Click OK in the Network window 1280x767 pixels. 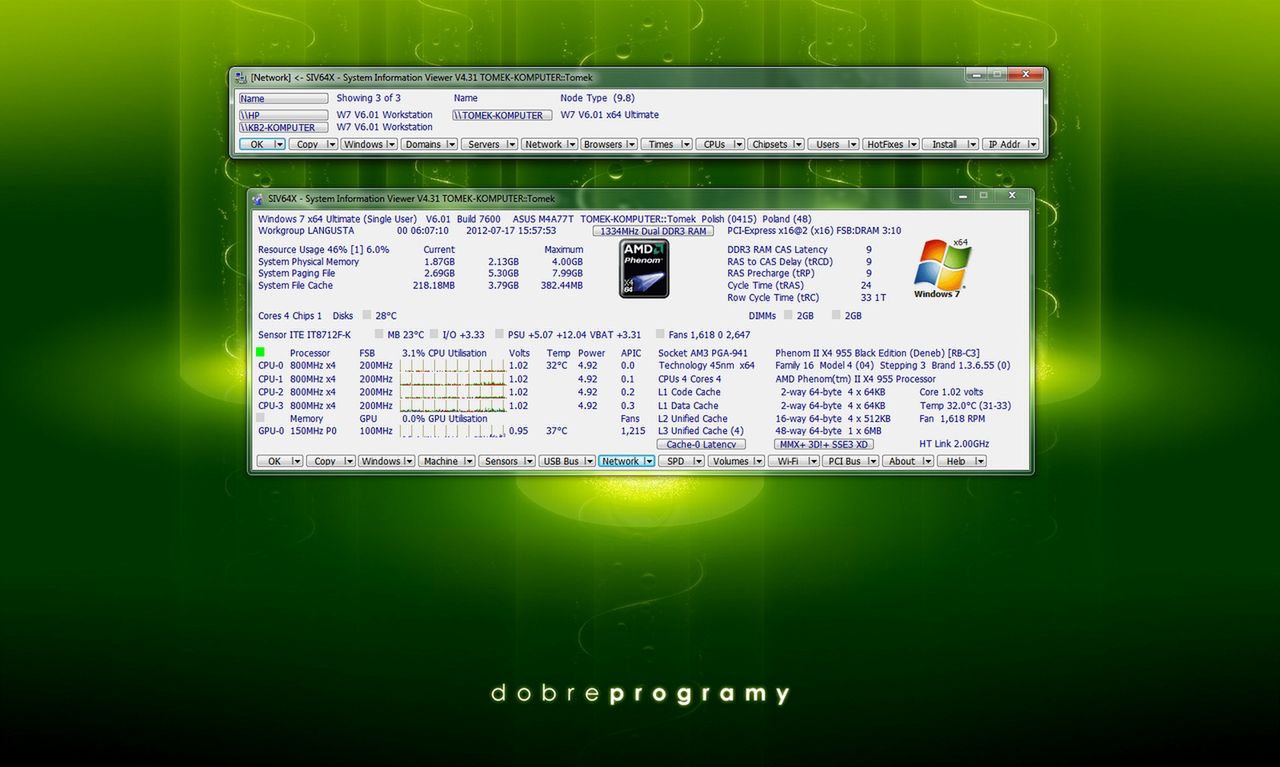click(x=263, y=144)
